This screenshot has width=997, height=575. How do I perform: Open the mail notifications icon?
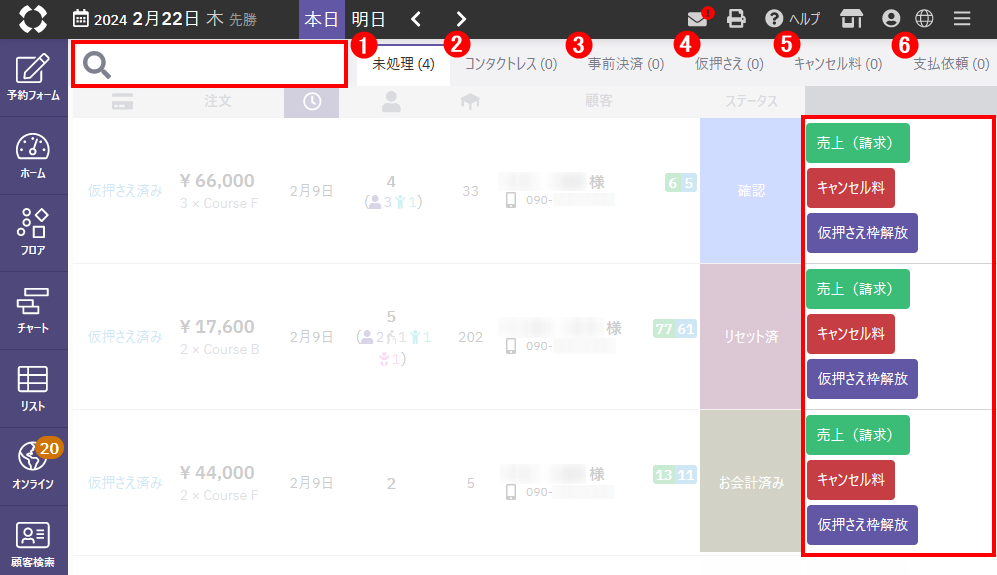(x=697, y=18)
